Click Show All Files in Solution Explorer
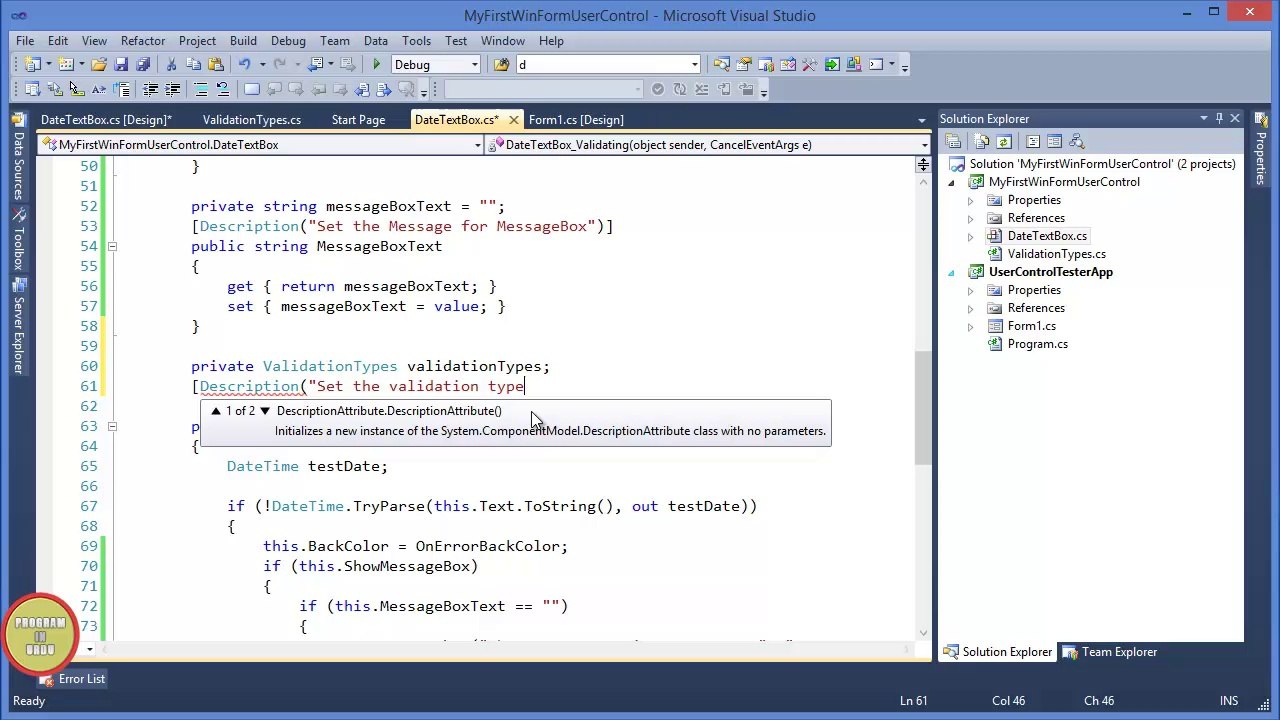This screenshot has height=720, width=1280. (x=981, y=142)
